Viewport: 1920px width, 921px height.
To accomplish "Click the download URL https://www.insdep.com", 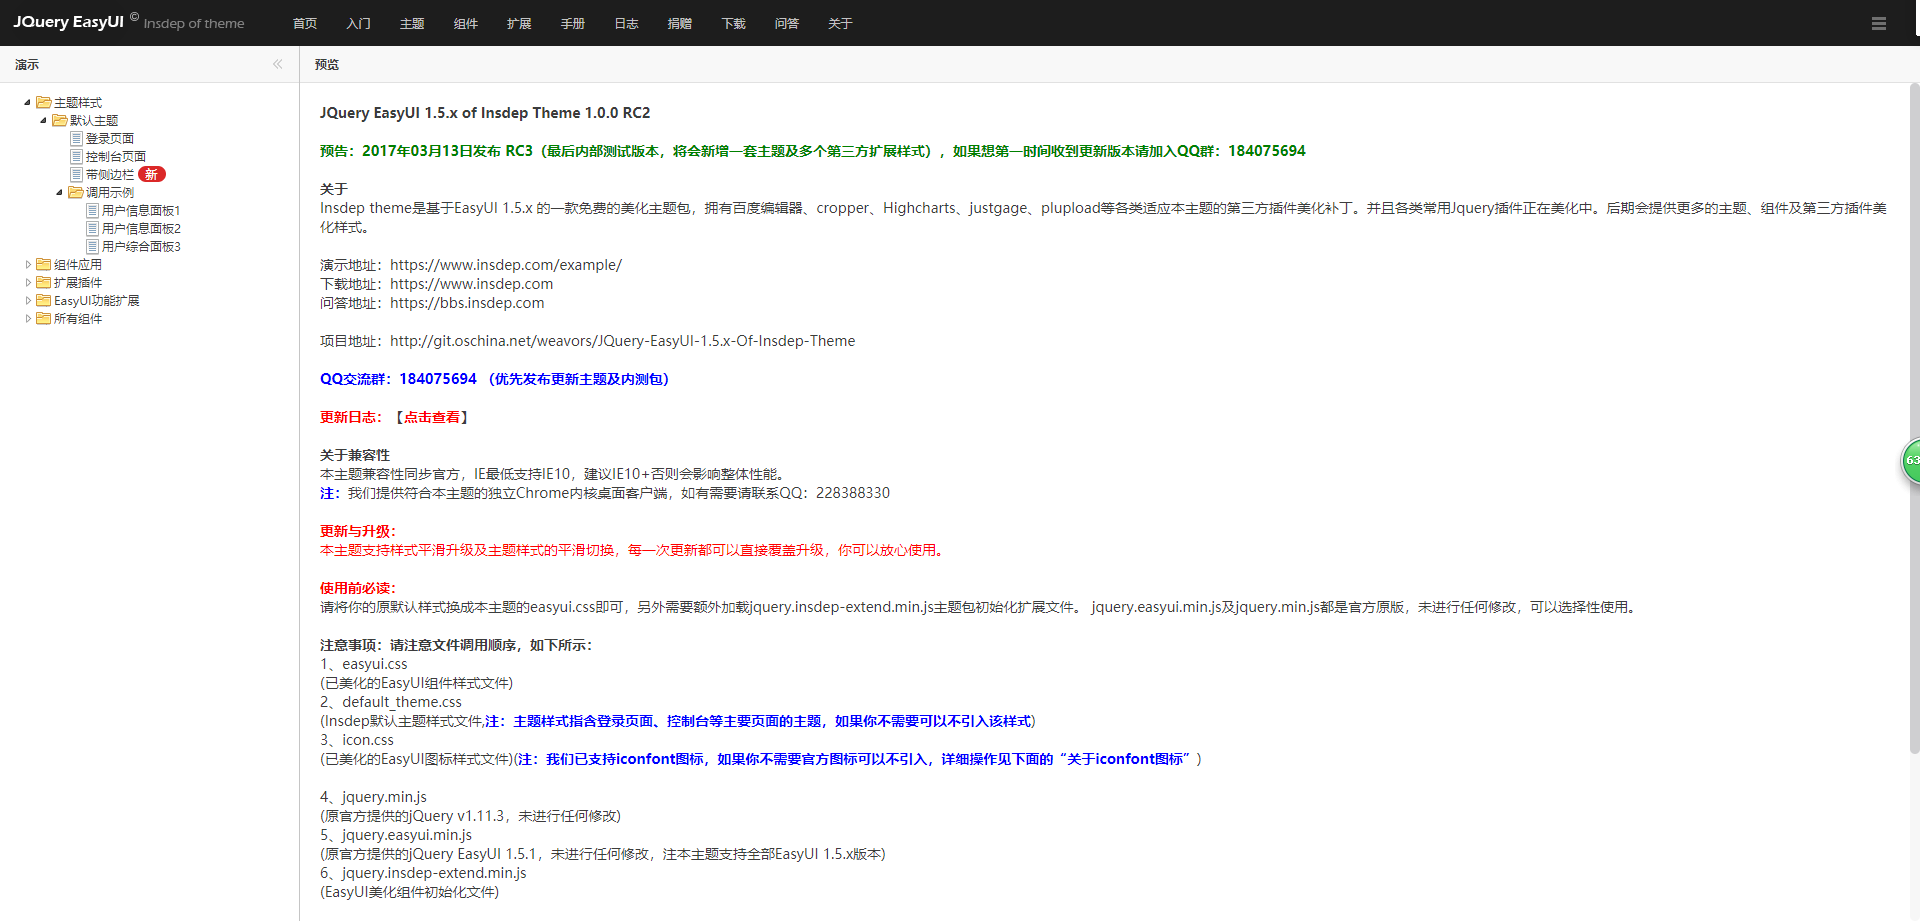I will [471, 284].
